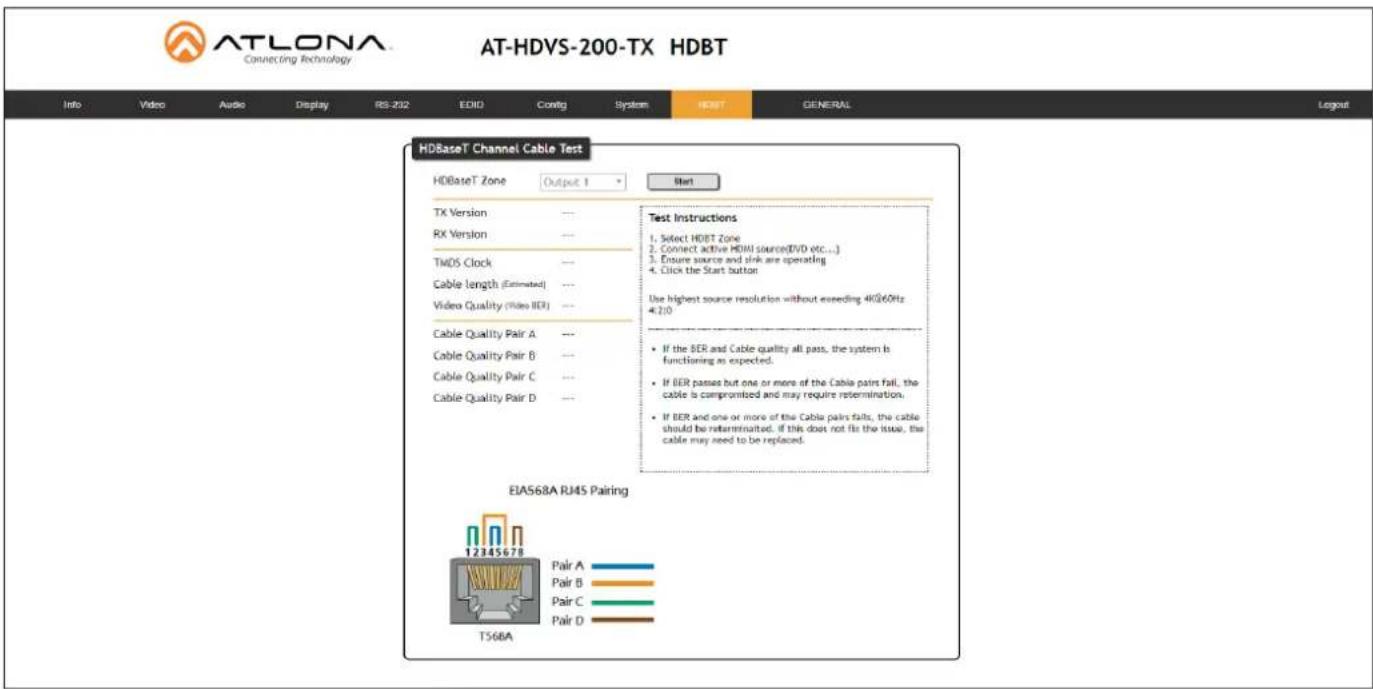1373x689 pixels.
Task: Click the Start button
Action: pyautogui.click(x=683, y=182)
